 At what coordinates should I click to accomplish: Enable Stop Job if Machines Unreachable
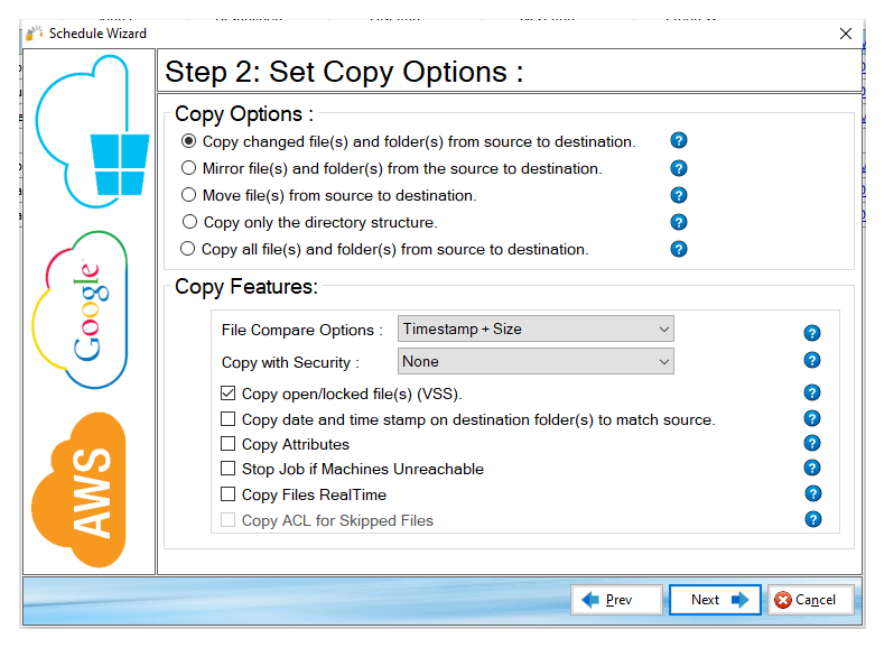[228, 469]
